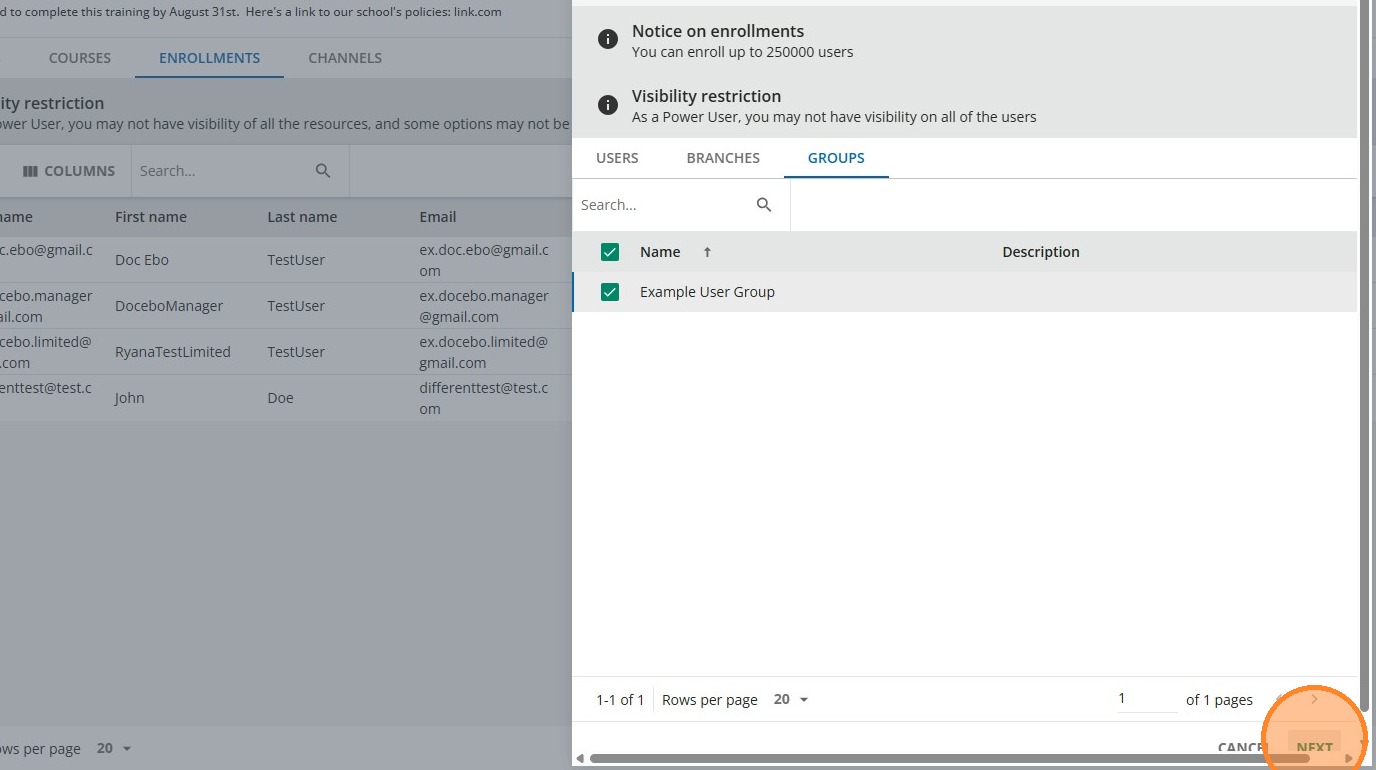Image resolution: width=1376 pixels, height=770 pixels.
Task: Select the Groups tab
Action: [x=836, y=158]
